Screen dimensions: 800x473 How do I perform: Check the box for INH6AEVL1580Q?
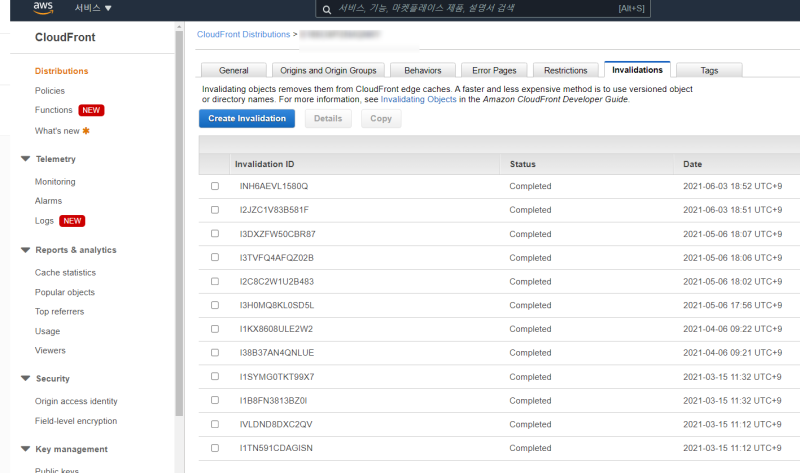point(215,186)
